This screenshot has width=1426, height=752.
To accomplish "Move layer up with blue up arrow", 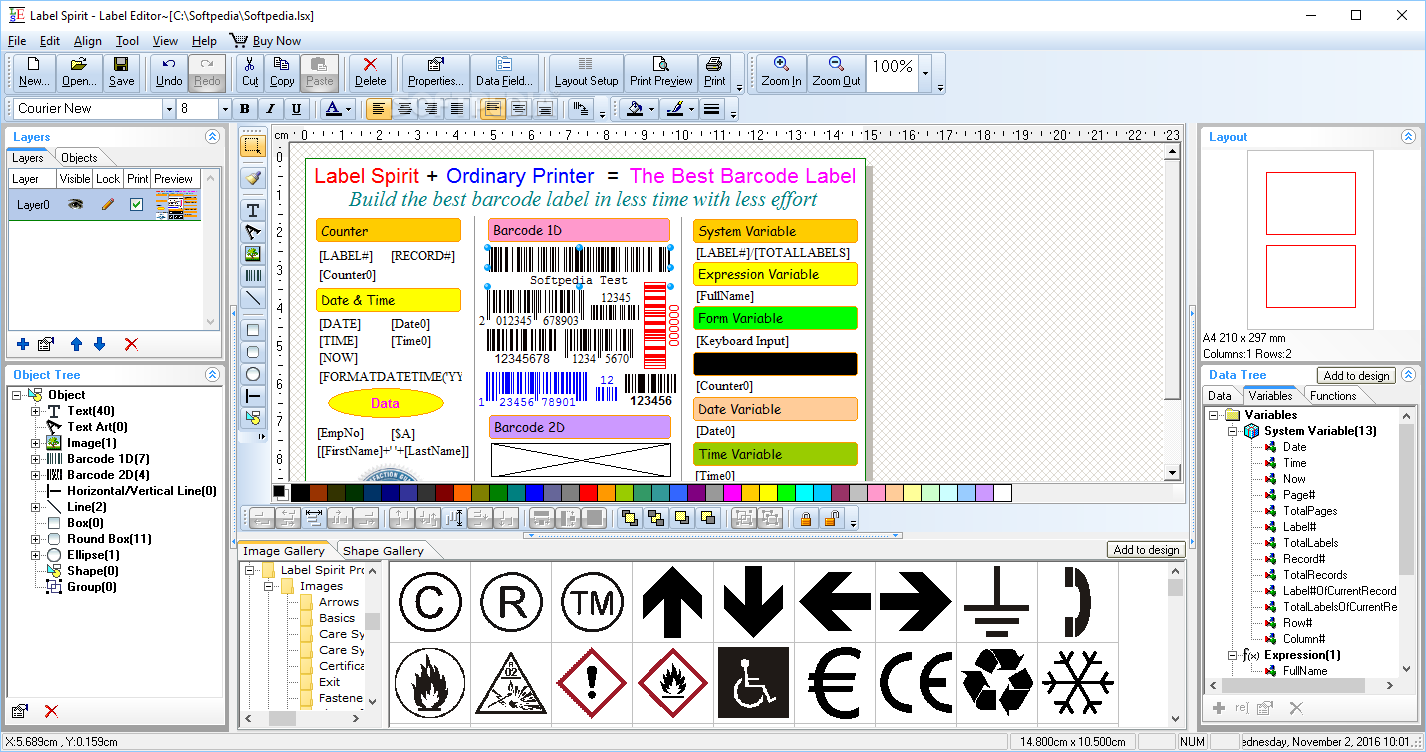I will (76, 344).
